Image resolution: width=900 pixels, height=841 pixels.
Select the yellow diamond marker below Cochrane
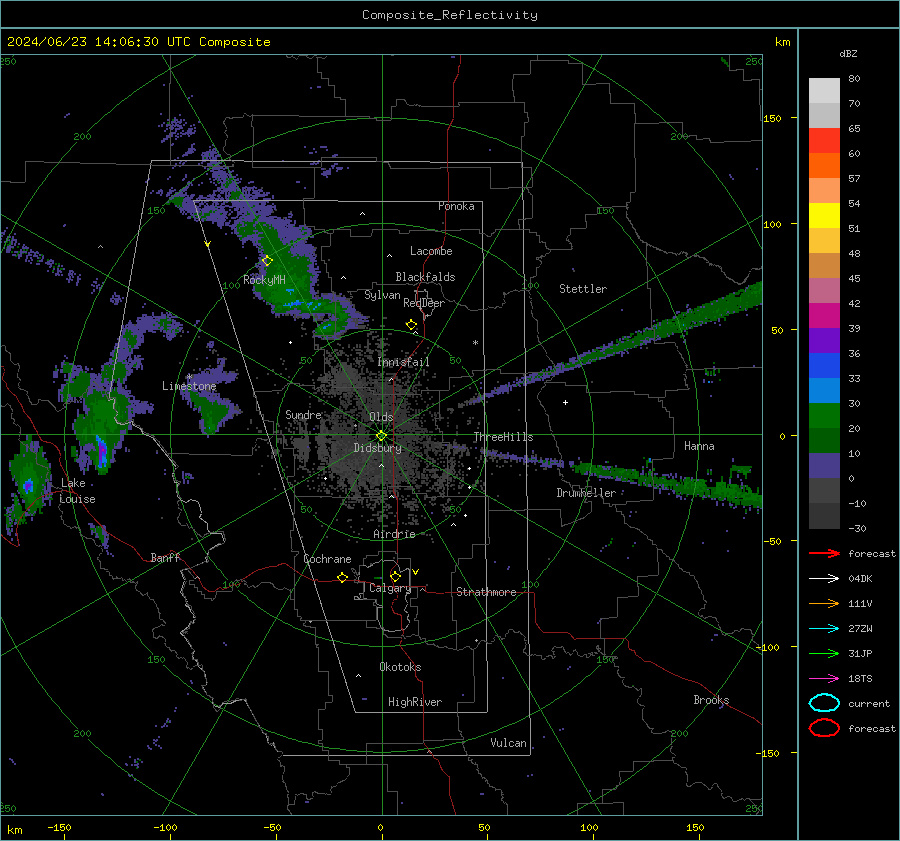(x=343, y=577)
